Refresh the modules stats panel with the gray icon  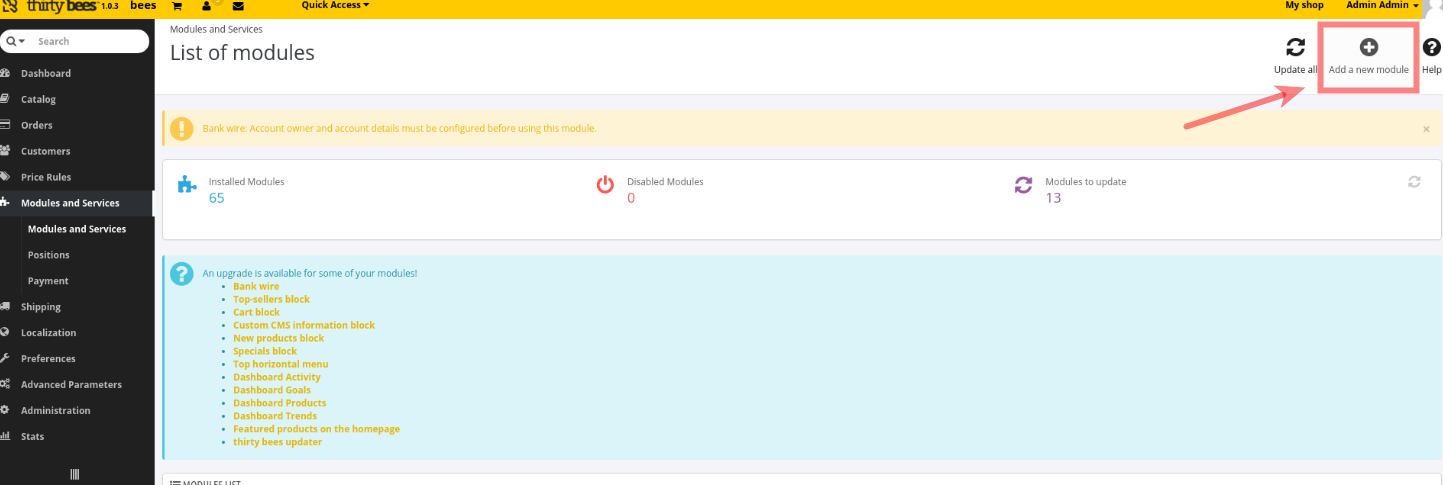(1413, 182)
